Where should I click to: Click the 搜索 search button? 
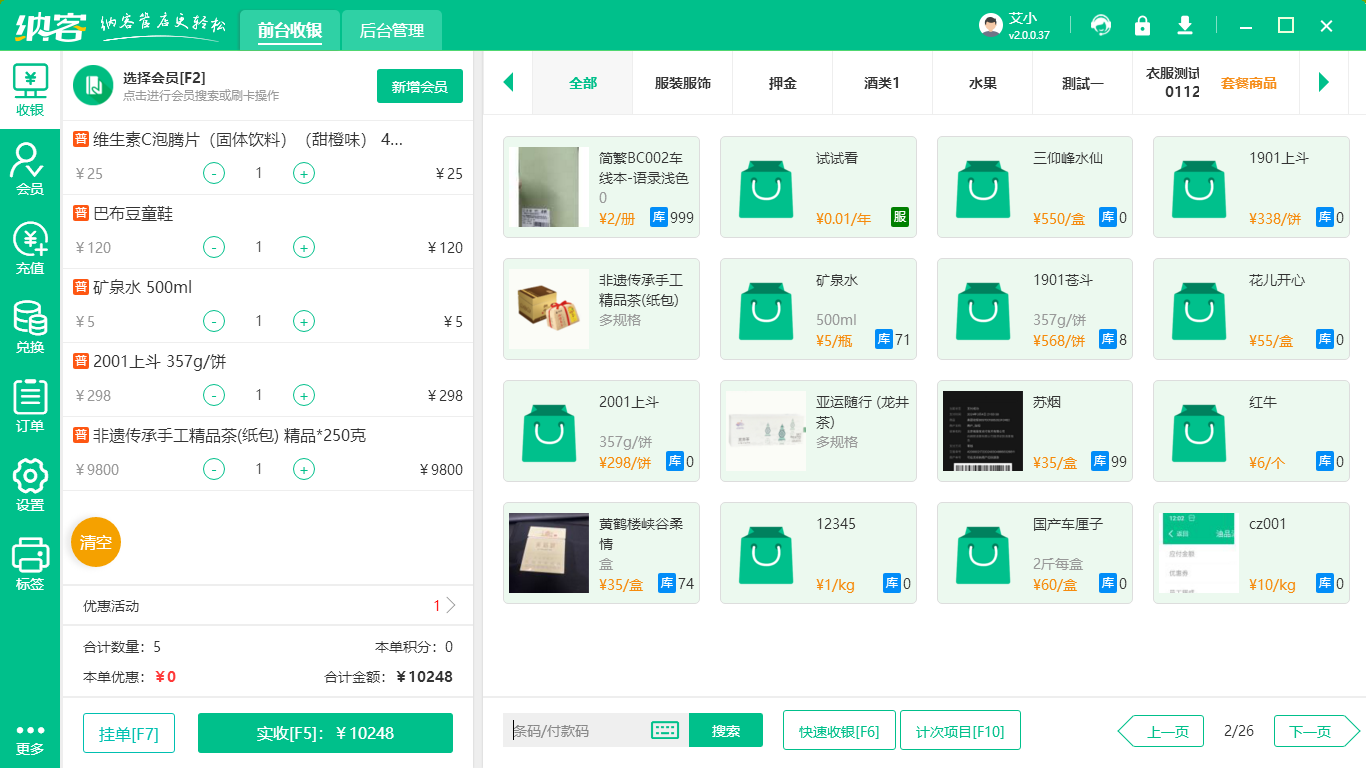coord(726,730)
